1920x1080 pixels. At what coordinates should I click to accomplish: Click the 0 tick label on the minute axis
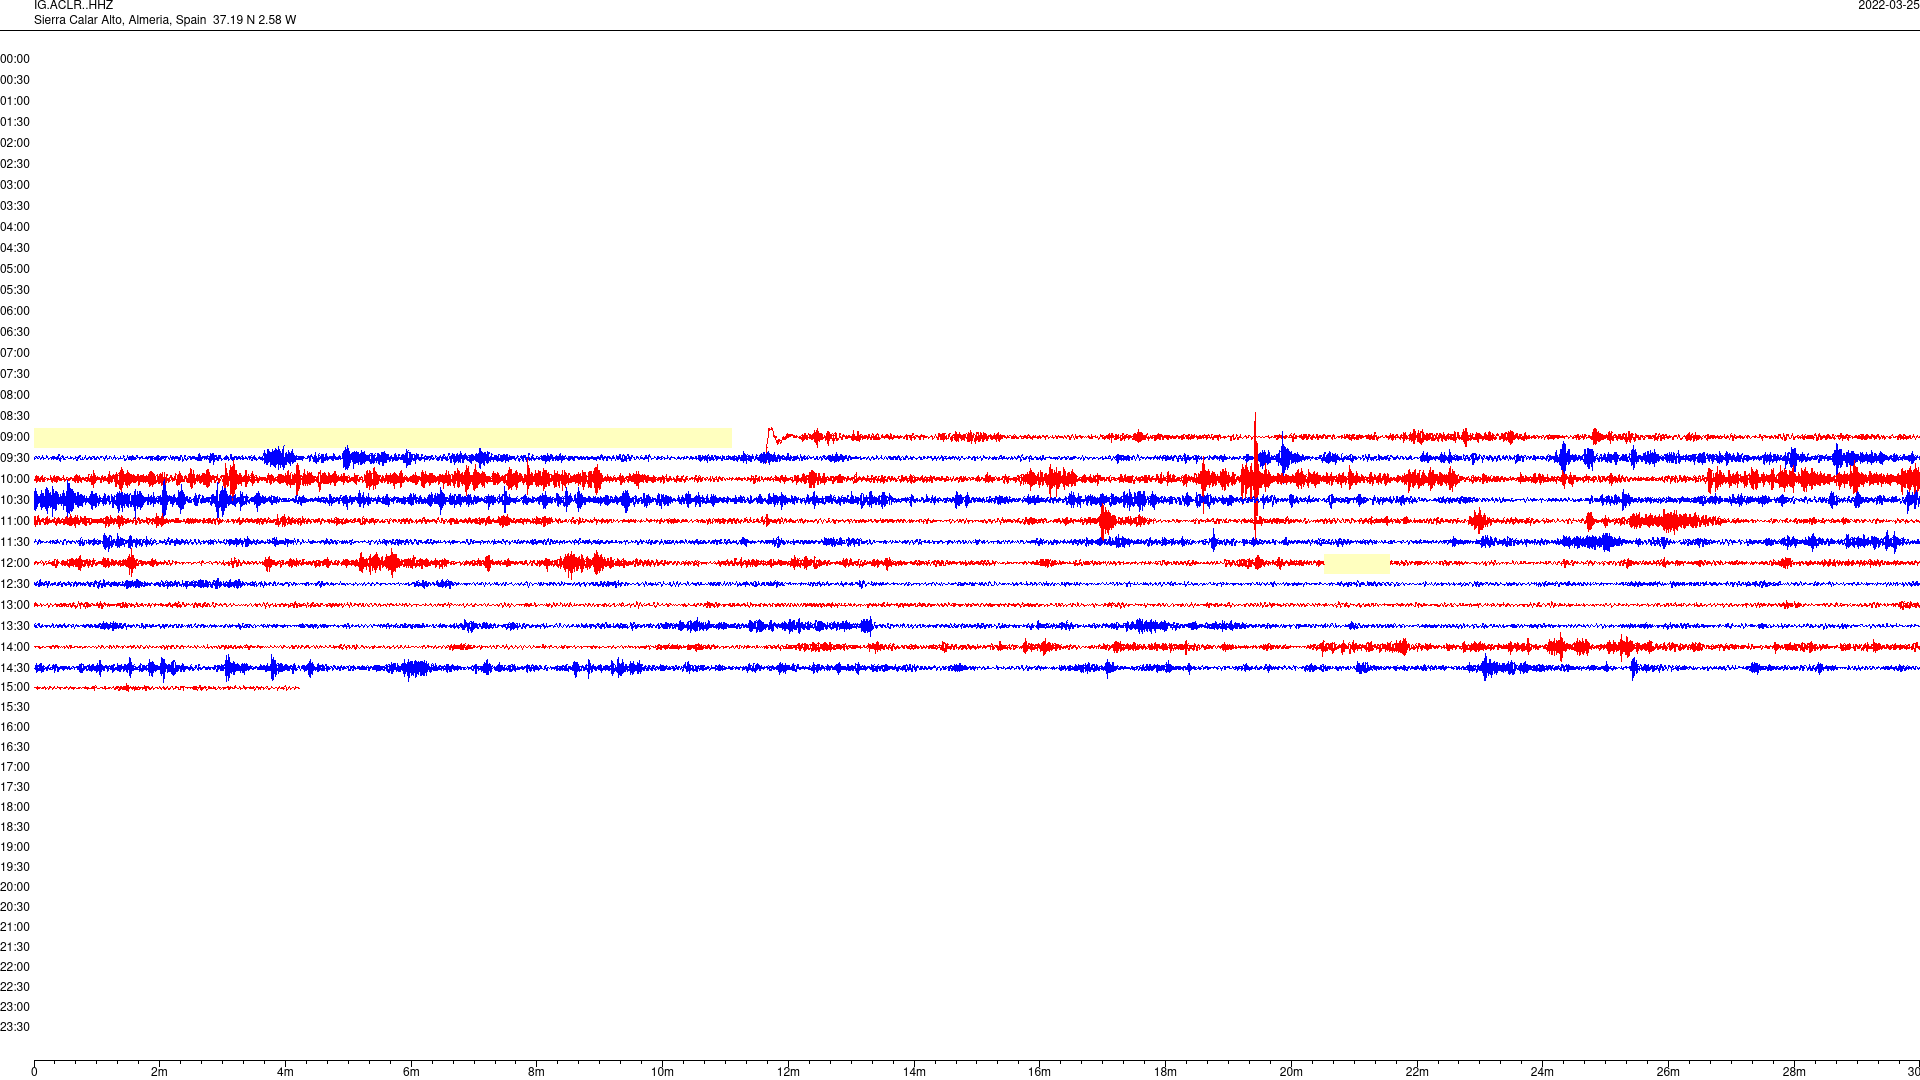coord(34,1072)
